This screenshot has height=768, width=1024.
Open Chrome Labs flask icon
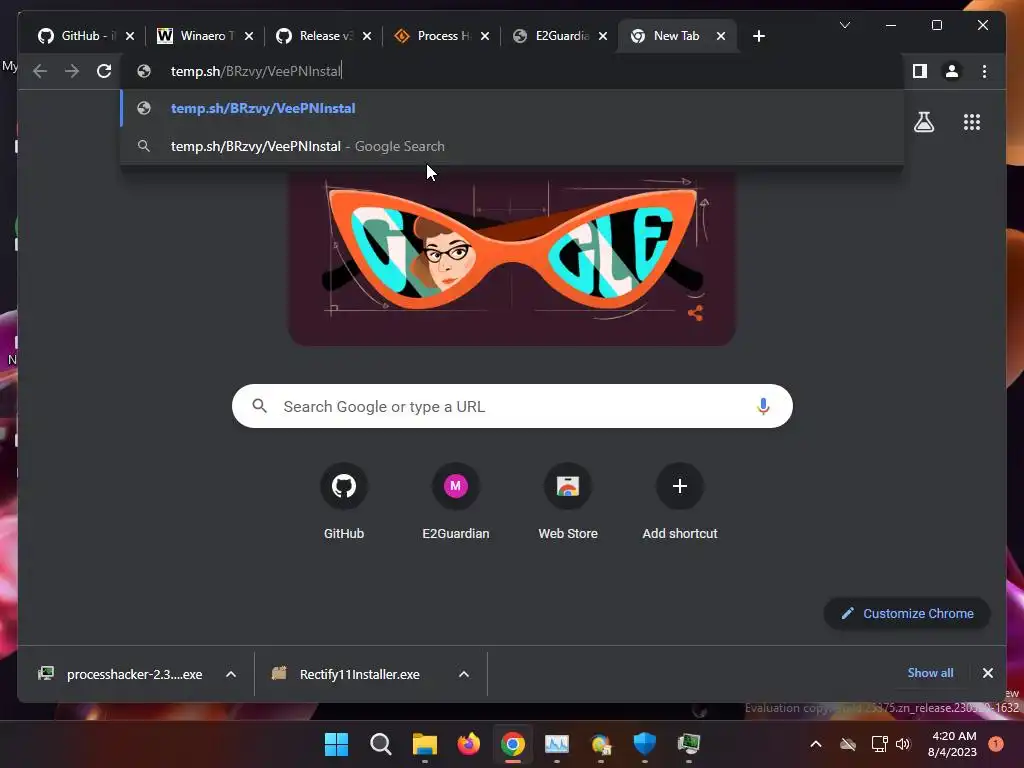click(923, 122)
